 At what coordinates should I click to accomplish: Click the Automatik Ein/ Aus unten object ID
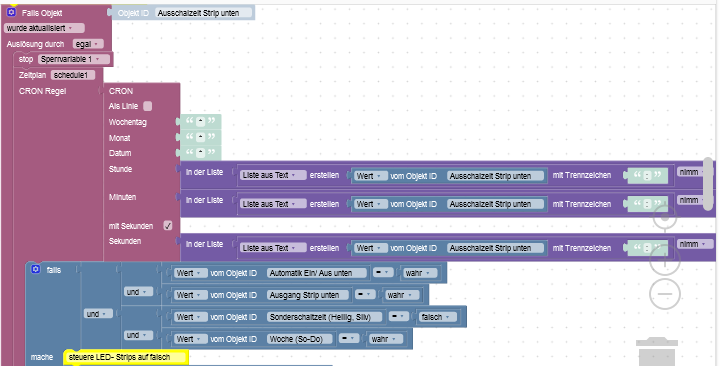[x=317, y=273]
